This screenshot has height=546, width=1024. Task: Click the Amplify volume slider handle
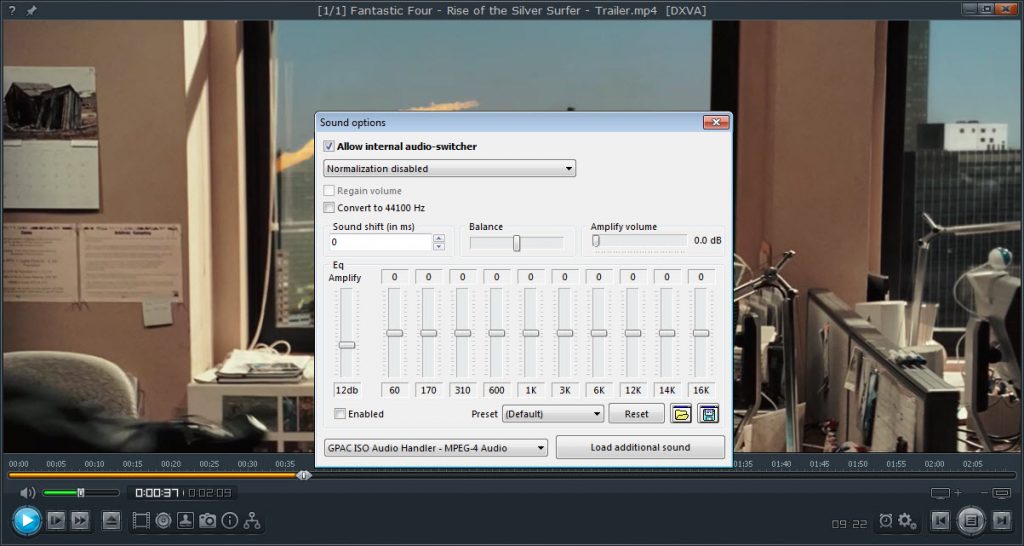click(x=596, y=241)
